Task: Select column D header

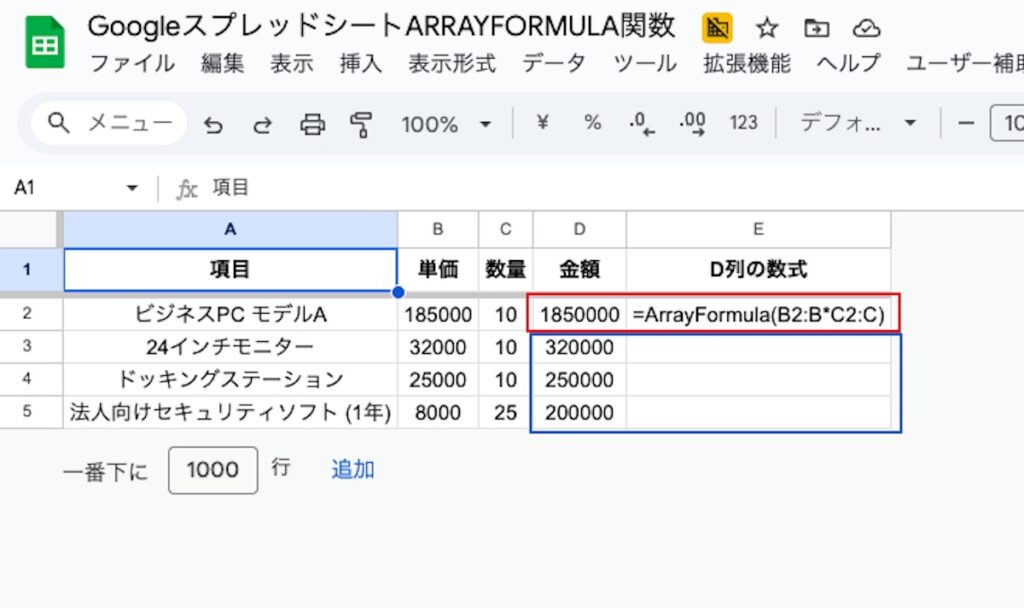Action: [579, 229]
